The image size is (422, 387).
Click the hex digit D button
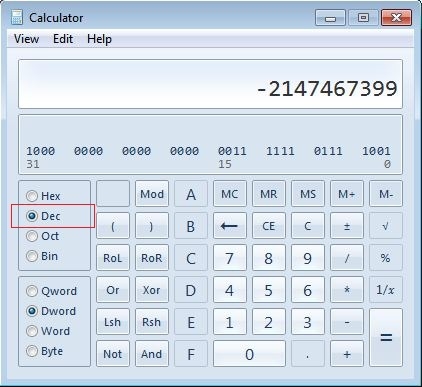point(191,290)
